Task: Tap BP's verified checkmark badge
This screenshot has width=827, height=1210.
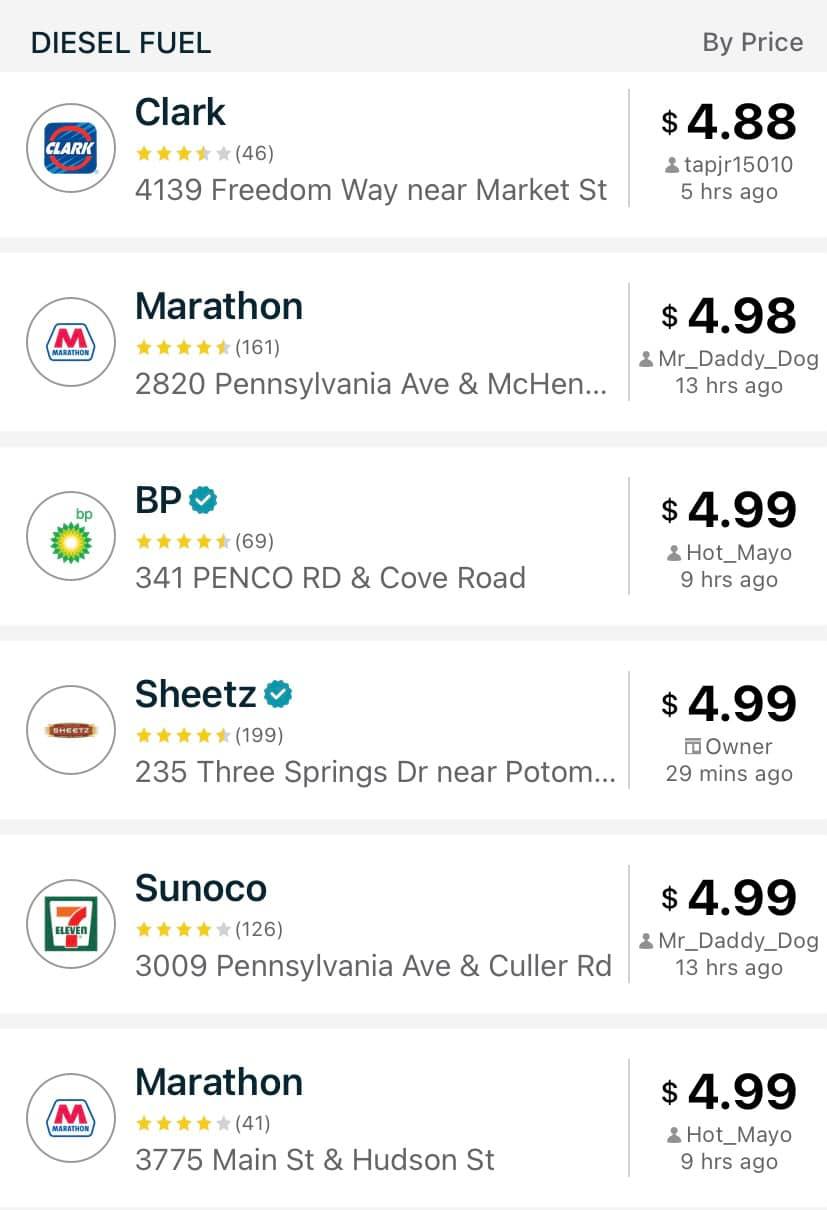Action: tap(204, 499)
